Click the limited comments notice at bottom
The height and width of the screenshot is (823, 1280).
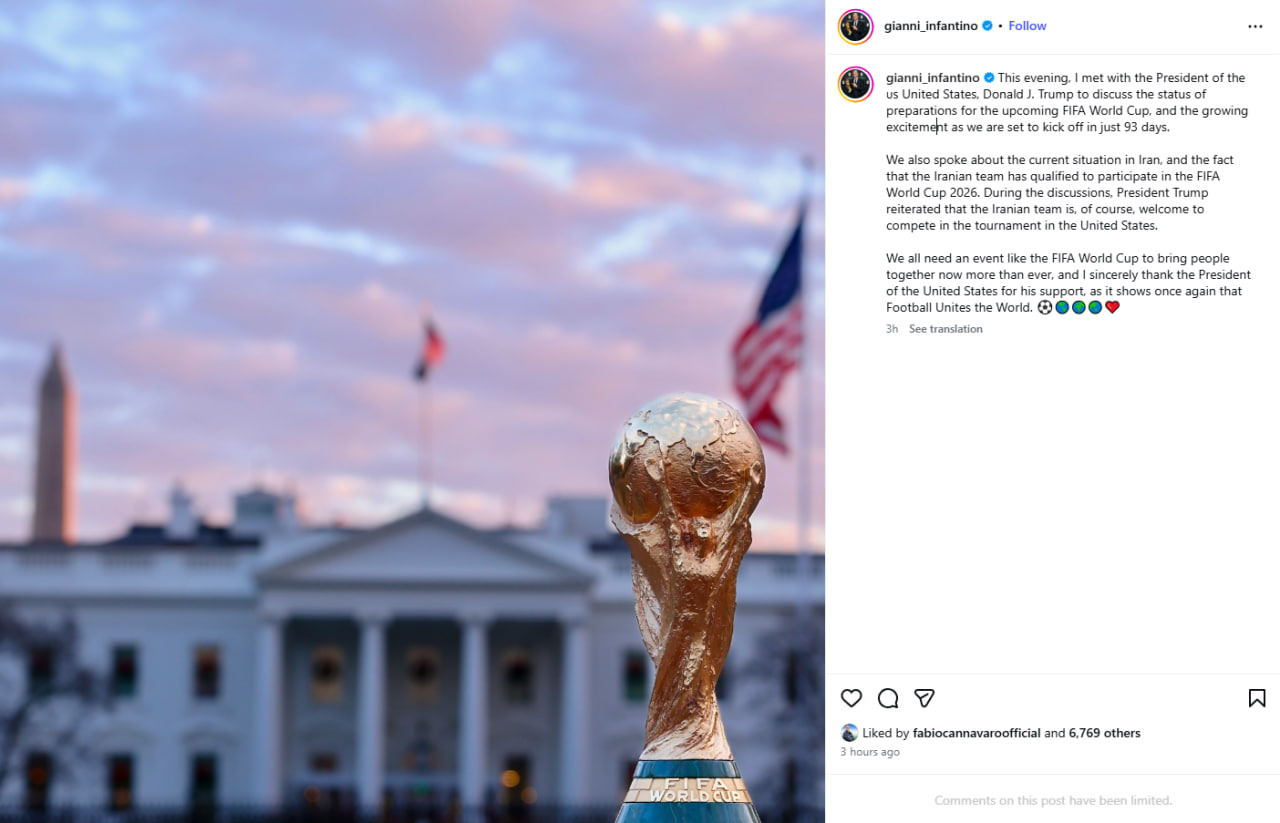click(1053, 800)
